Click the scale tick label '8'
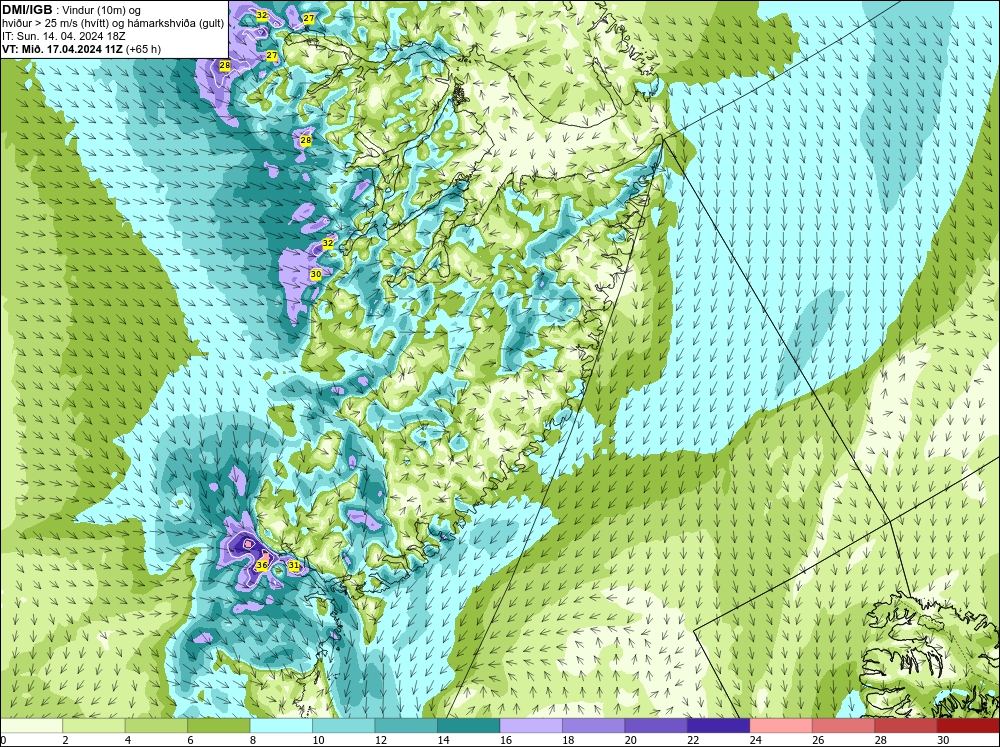 tap(253, 739)
